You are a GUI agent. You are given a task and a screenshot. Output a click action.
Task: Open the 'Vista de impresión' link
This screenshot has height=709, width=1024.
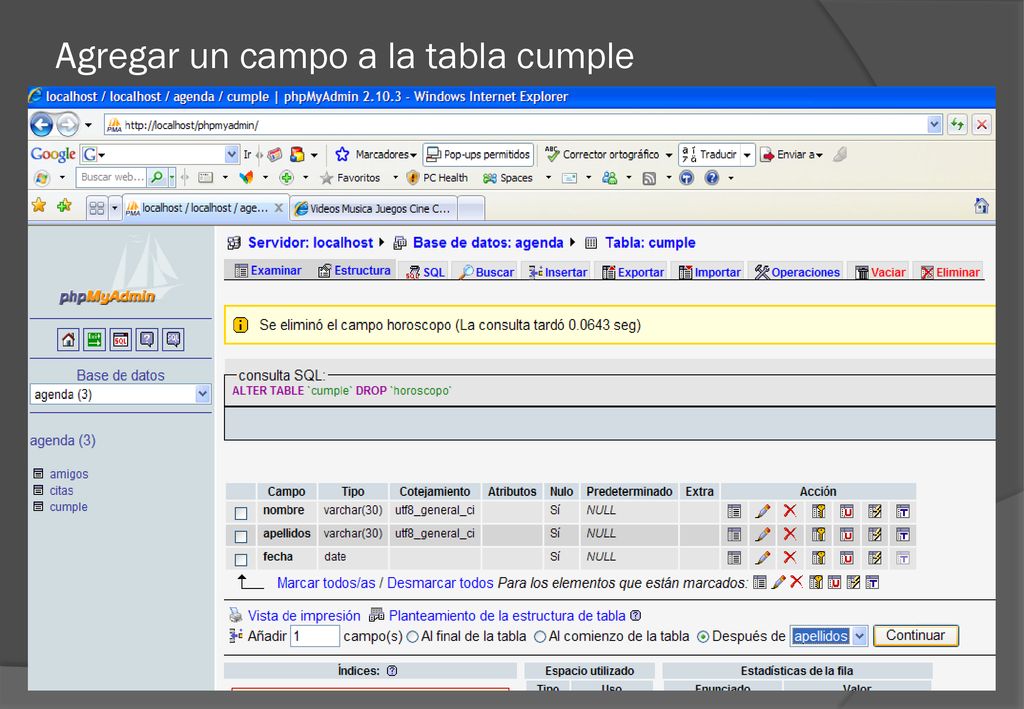(x=304, y=616)
